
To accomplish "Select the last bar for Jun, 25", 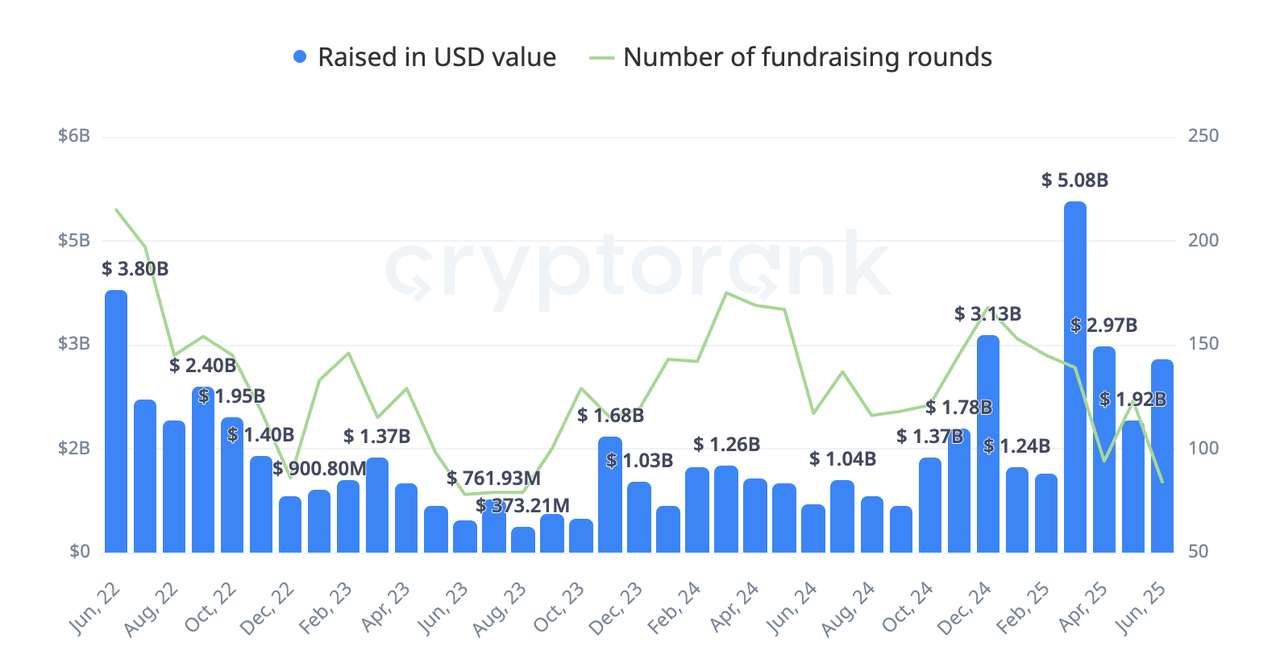I will coord(1162,455).
